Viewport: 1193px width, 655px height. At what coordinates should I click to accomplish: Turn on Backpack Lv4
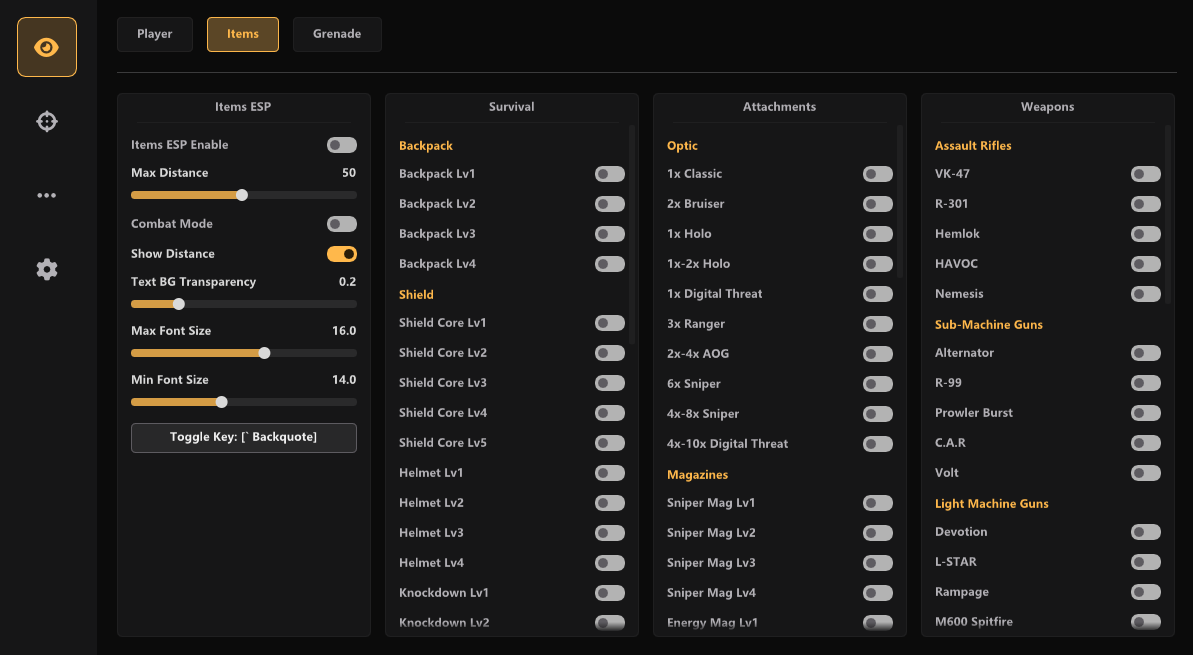(x=609, y=264)
